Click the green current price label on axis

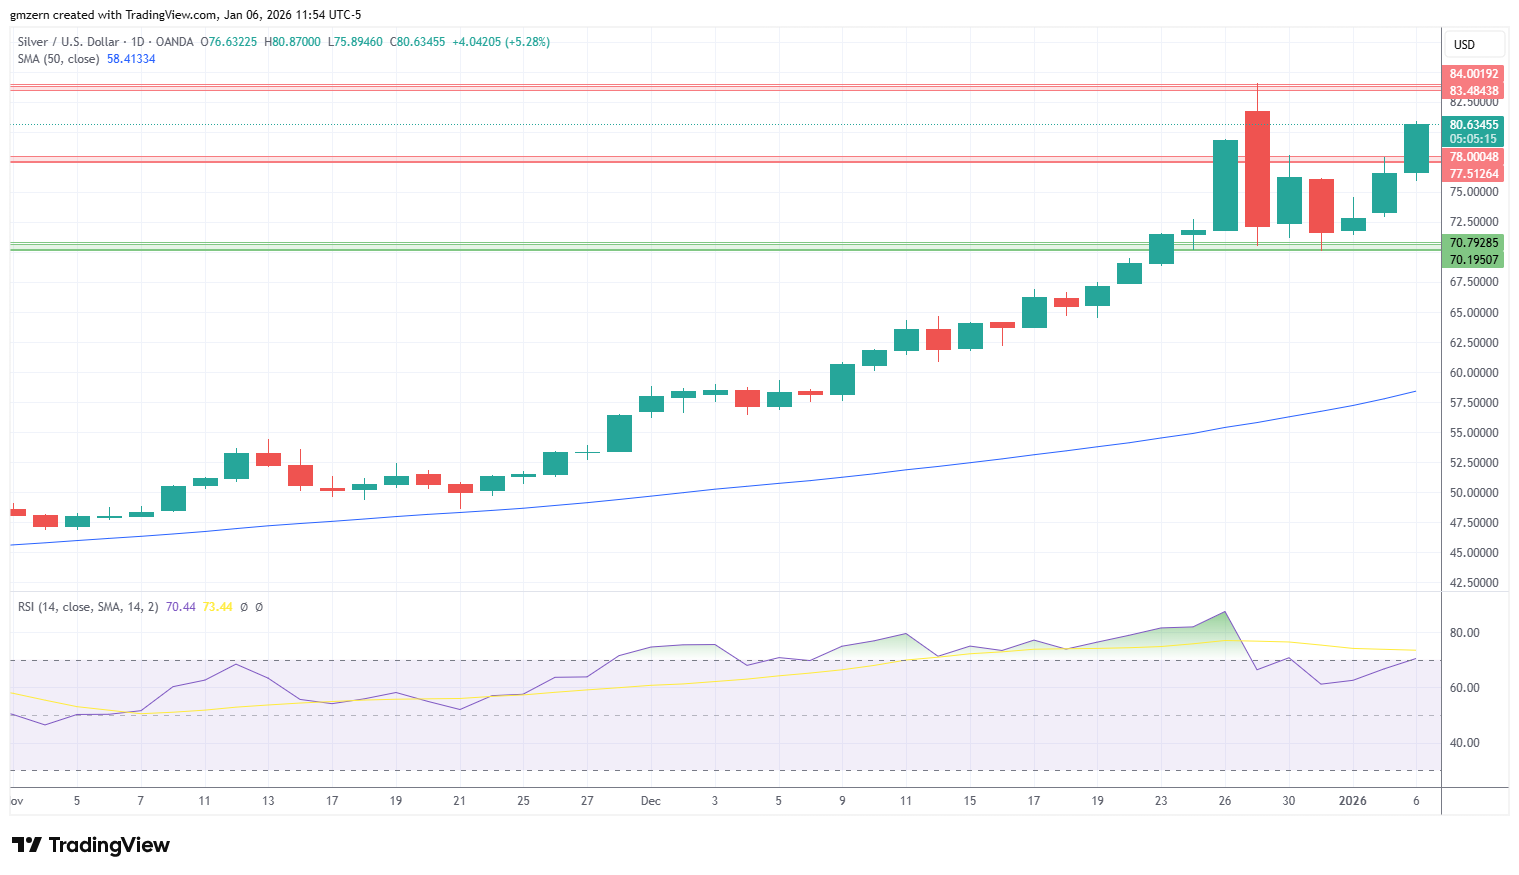[x=1474, y=125]
